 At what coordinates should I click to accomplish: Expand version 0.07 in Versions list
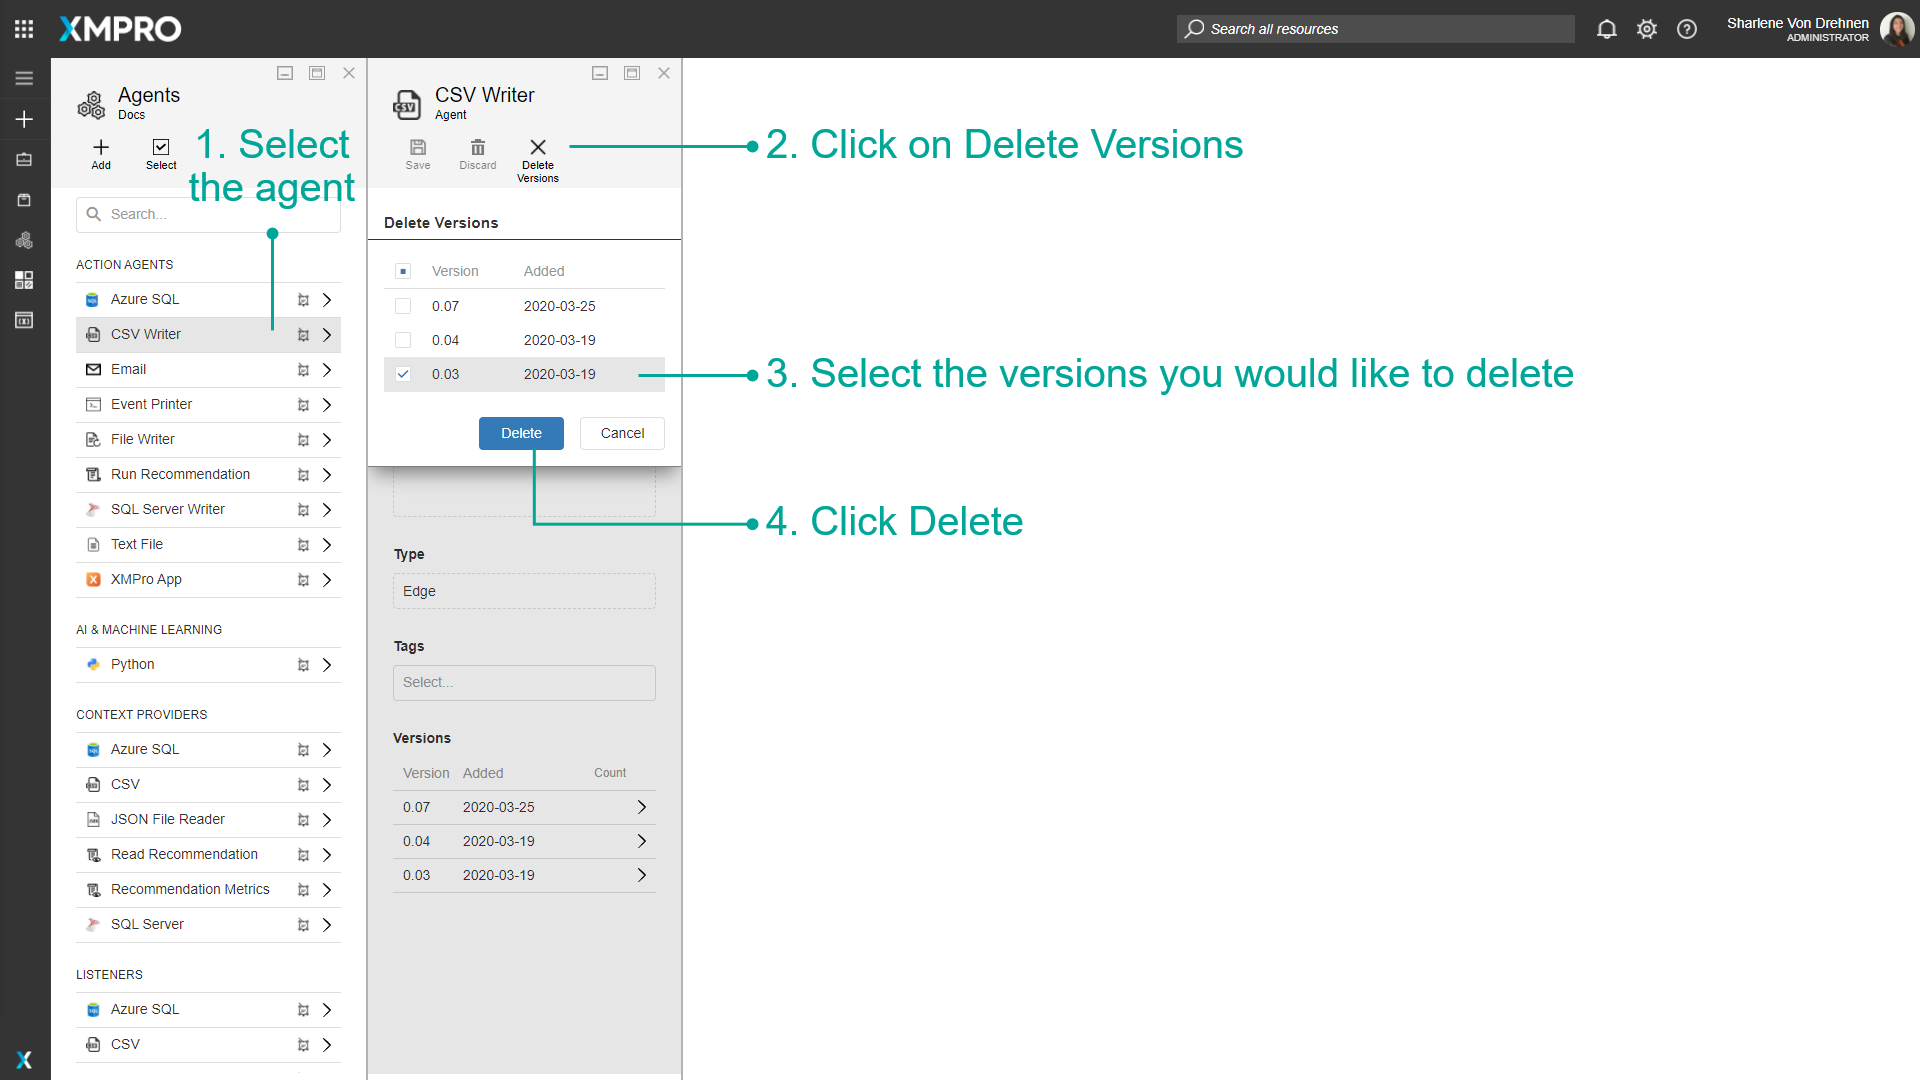click(642, 807)
